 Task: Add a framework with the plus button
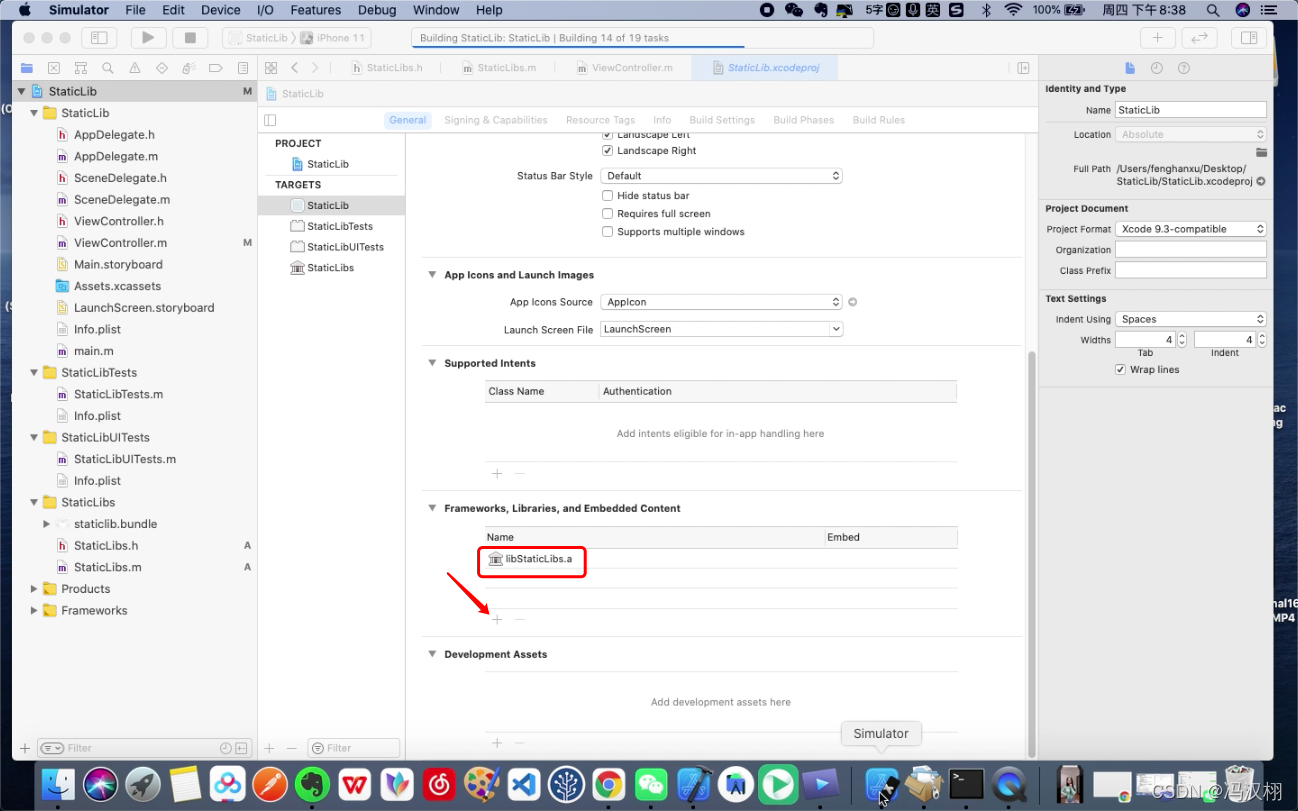click(x=497, y=620)
